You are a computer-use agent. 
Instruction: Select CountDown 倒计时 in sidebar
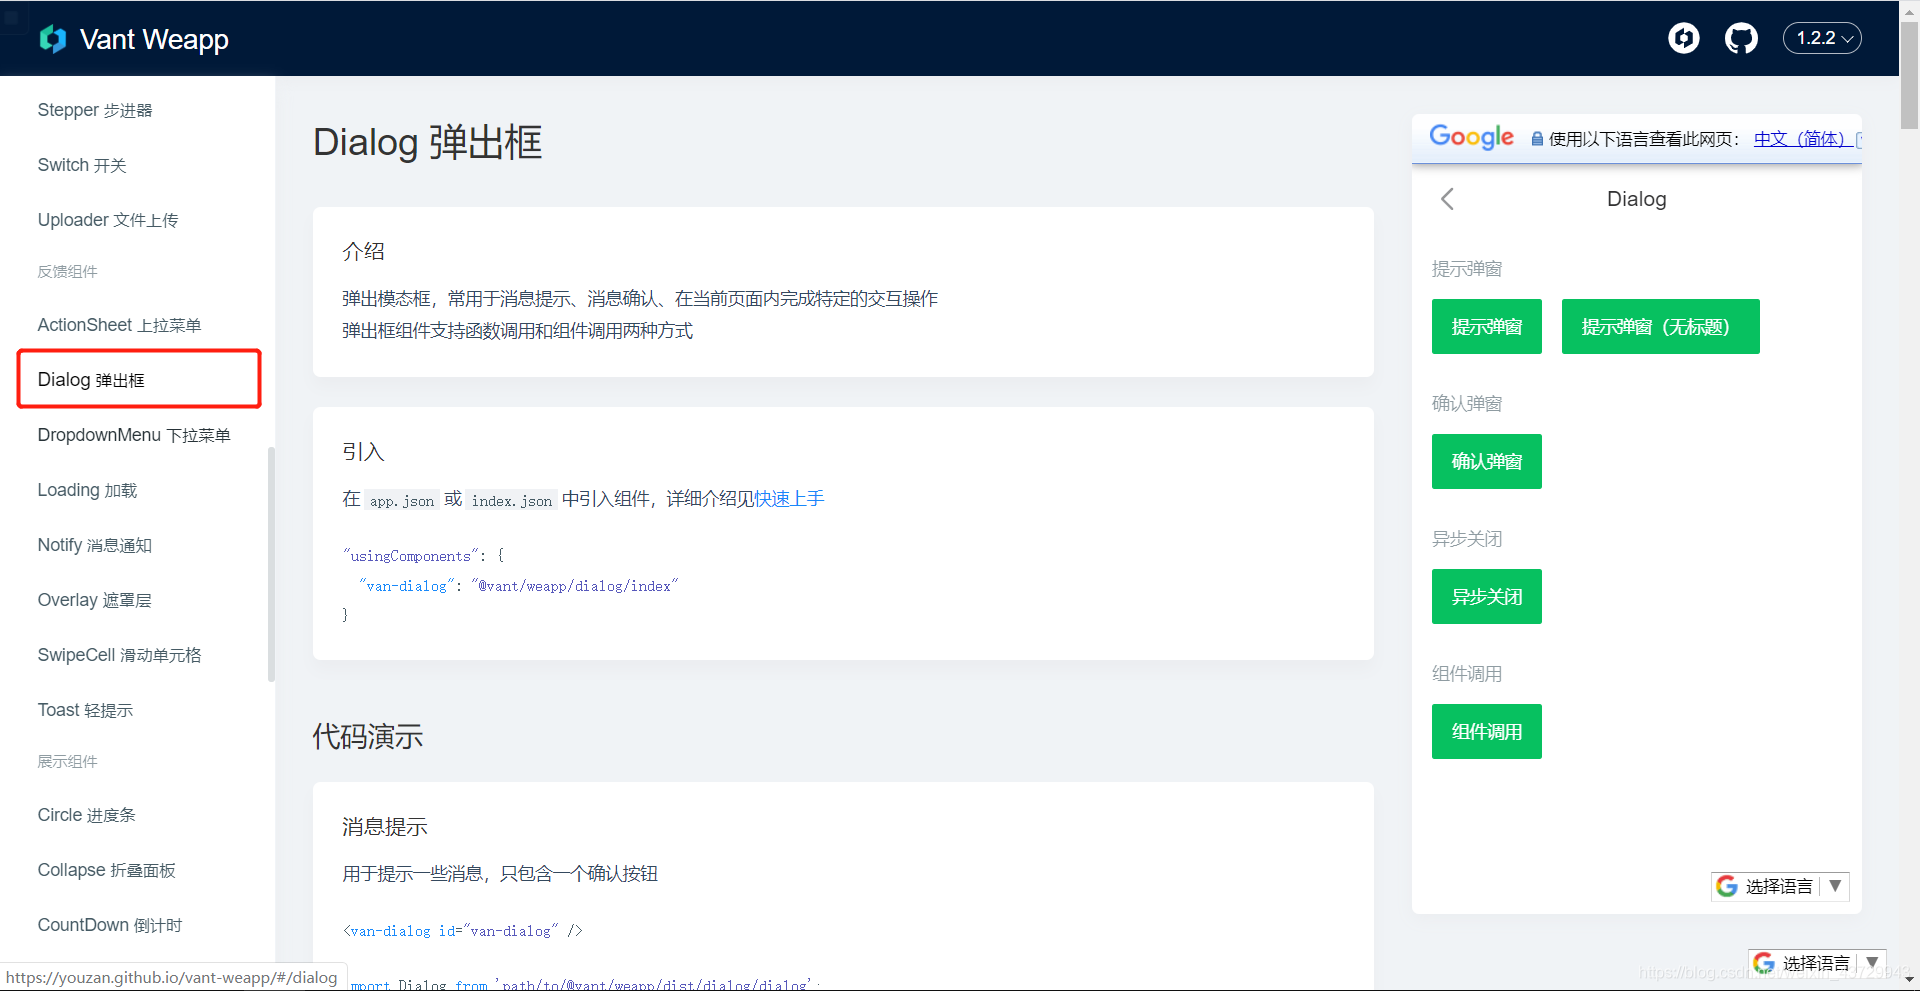coord(110,925)
